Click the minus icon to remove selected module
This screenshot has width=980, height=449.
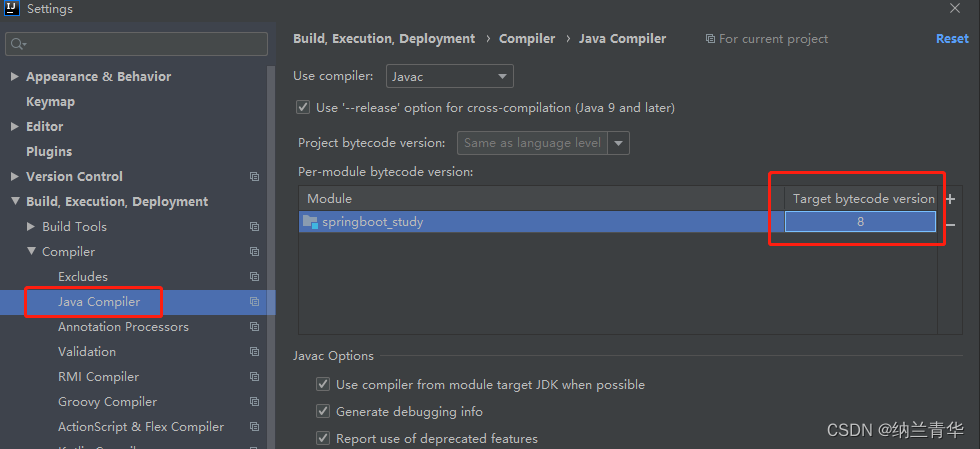[x=951, y=224]
